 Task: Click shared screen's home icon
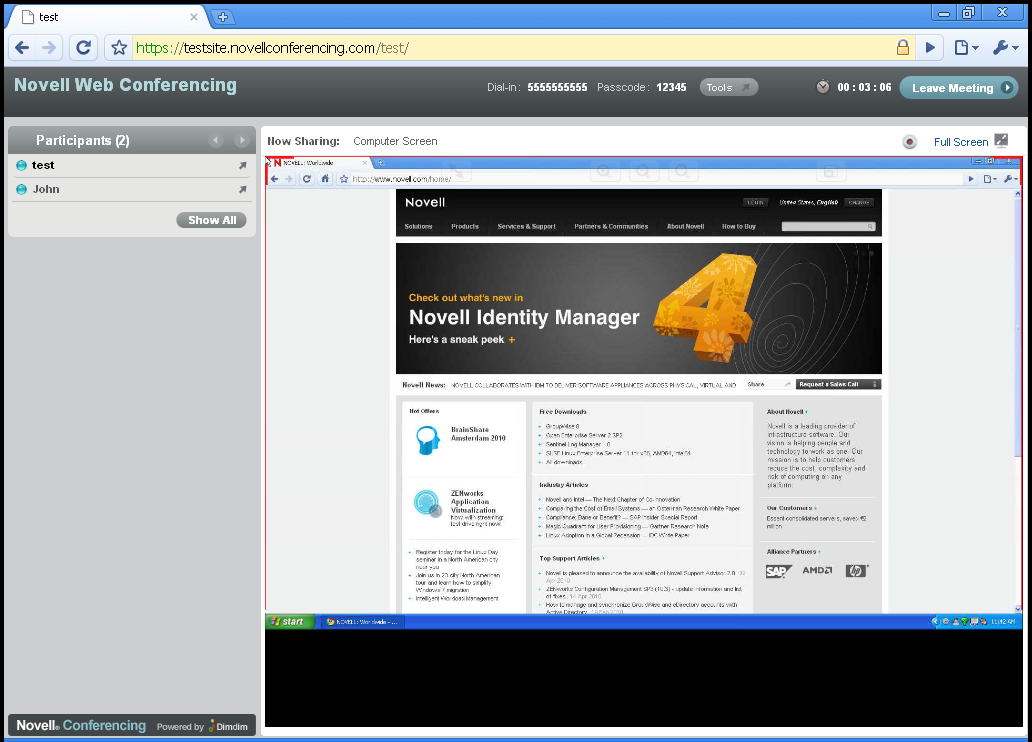coord(324,178)
